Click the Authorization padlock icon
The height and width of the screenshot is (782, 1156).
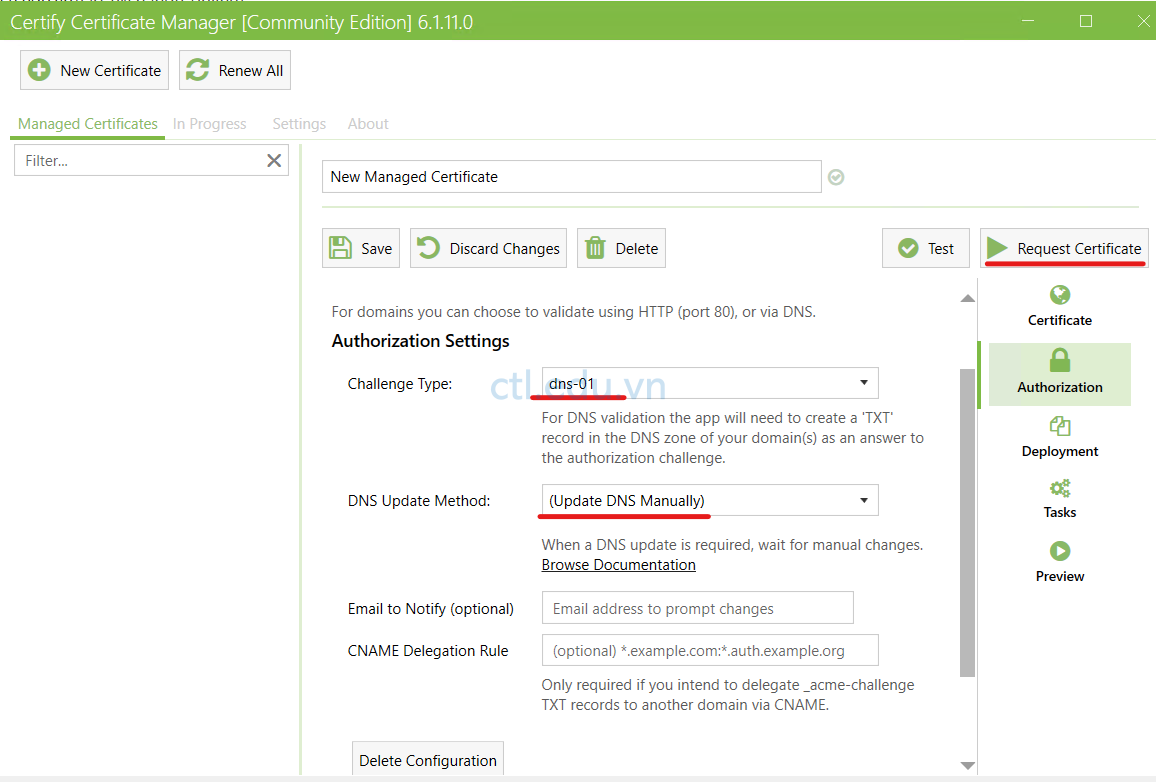coord(1059,362)
